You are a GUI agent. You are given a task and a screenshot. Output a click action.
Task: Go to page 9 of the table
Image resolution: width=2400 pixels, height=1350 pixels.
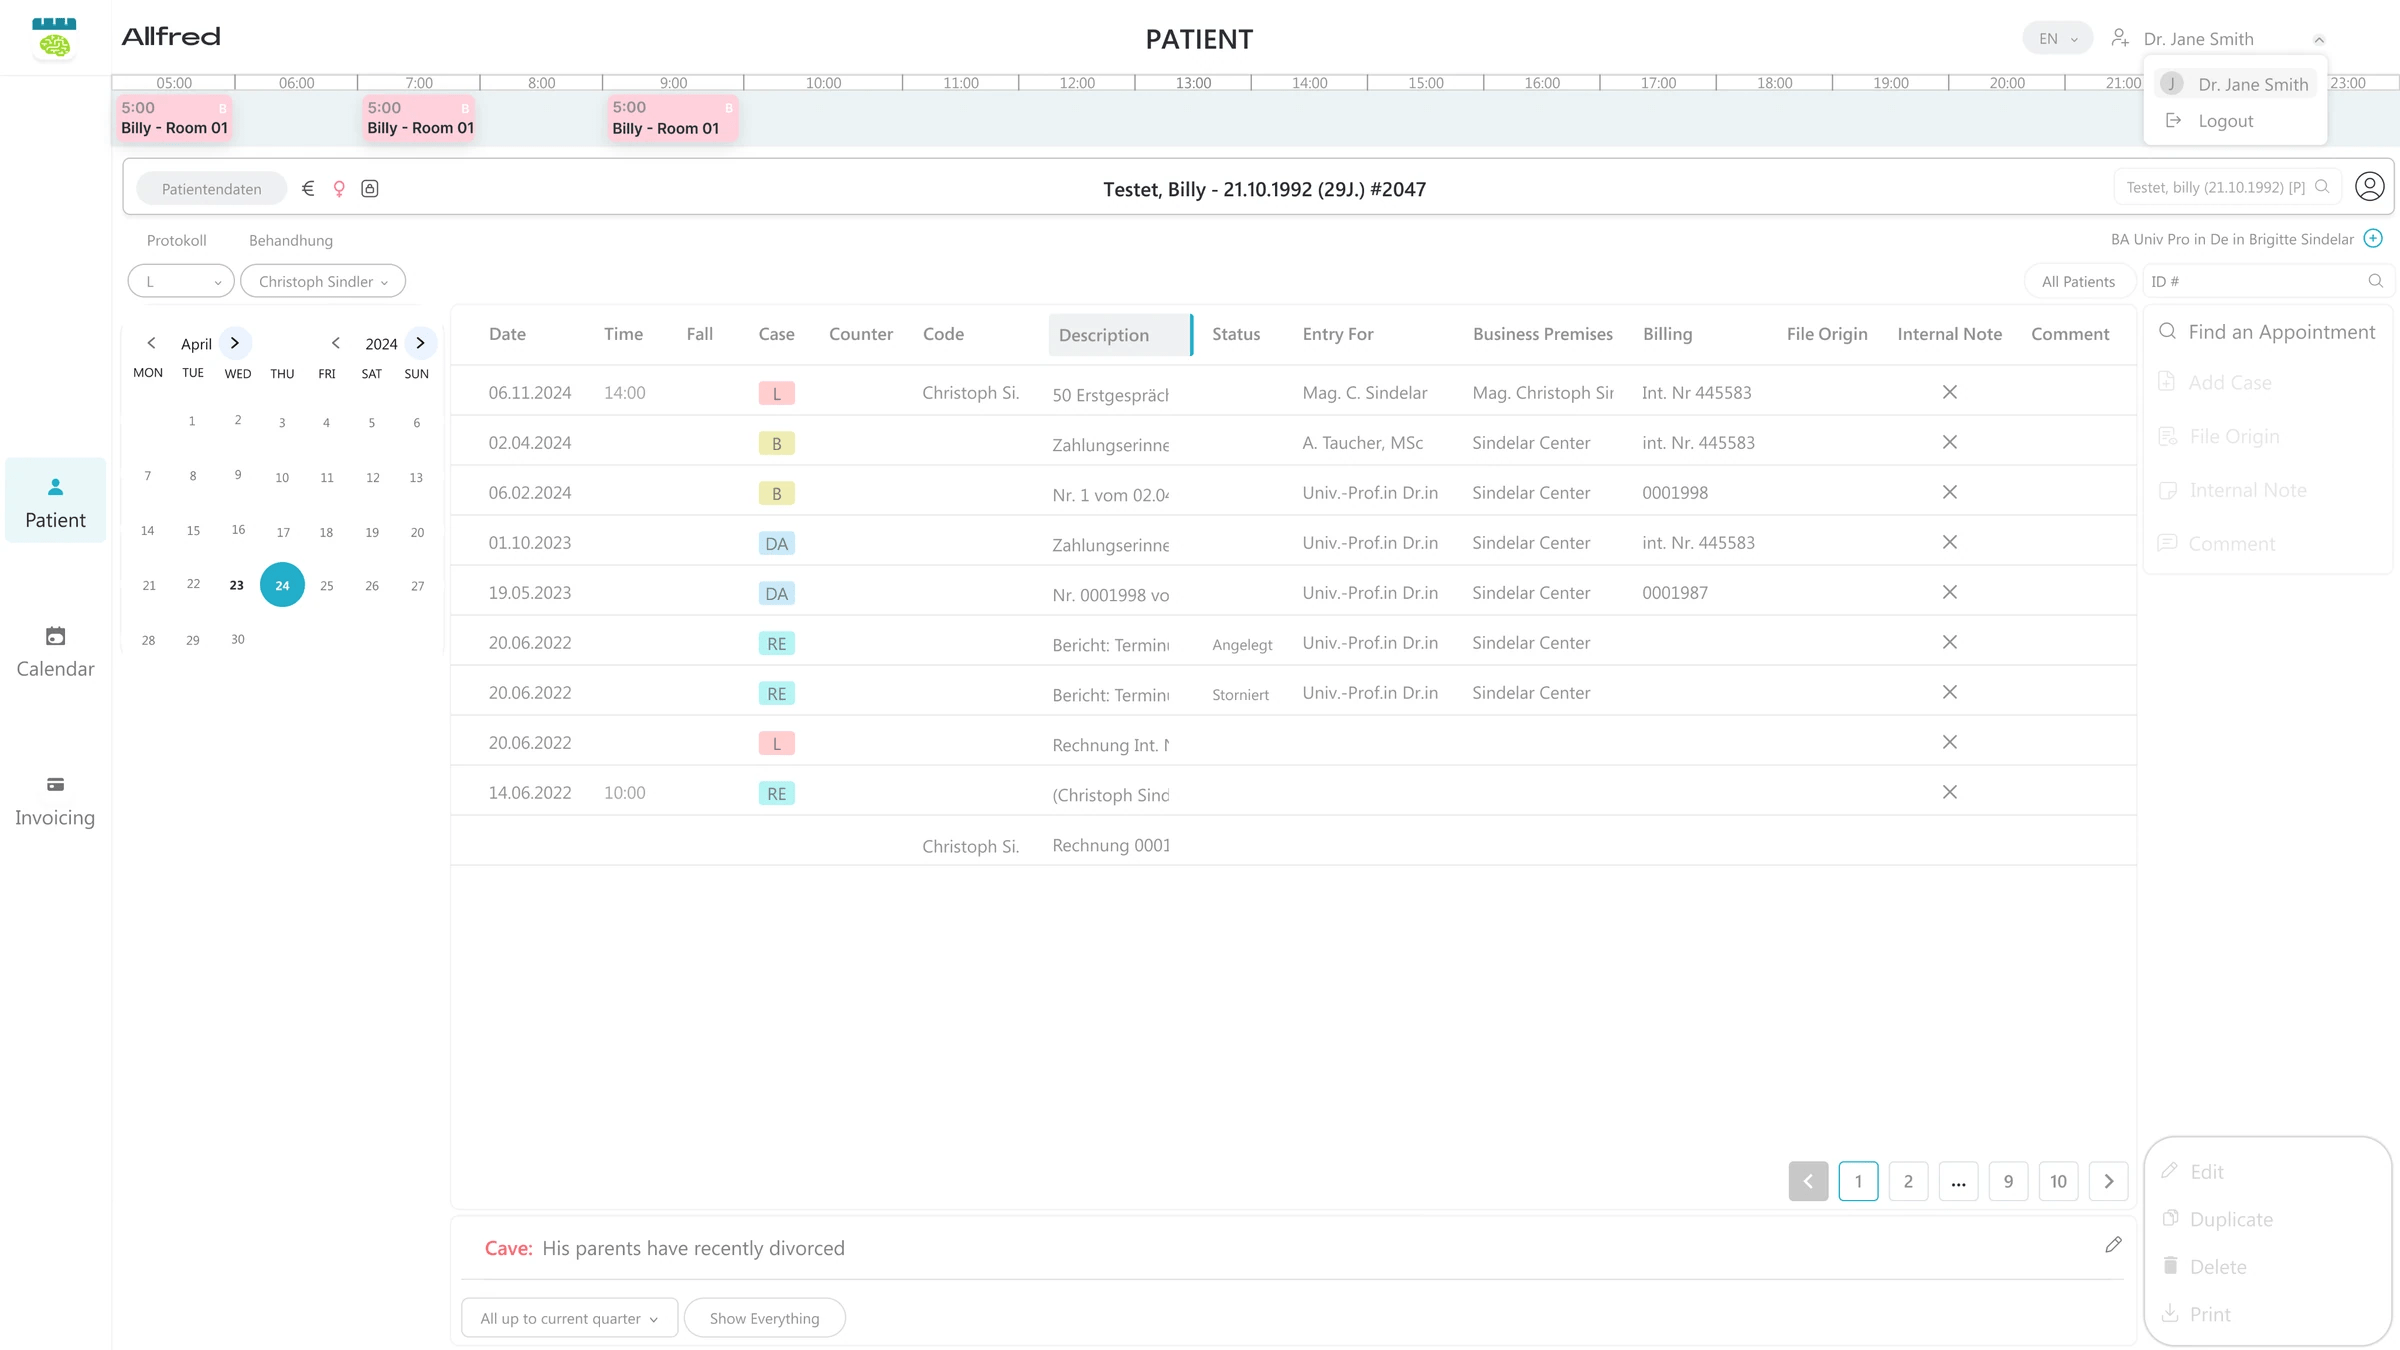(x=2008, y=1181)
